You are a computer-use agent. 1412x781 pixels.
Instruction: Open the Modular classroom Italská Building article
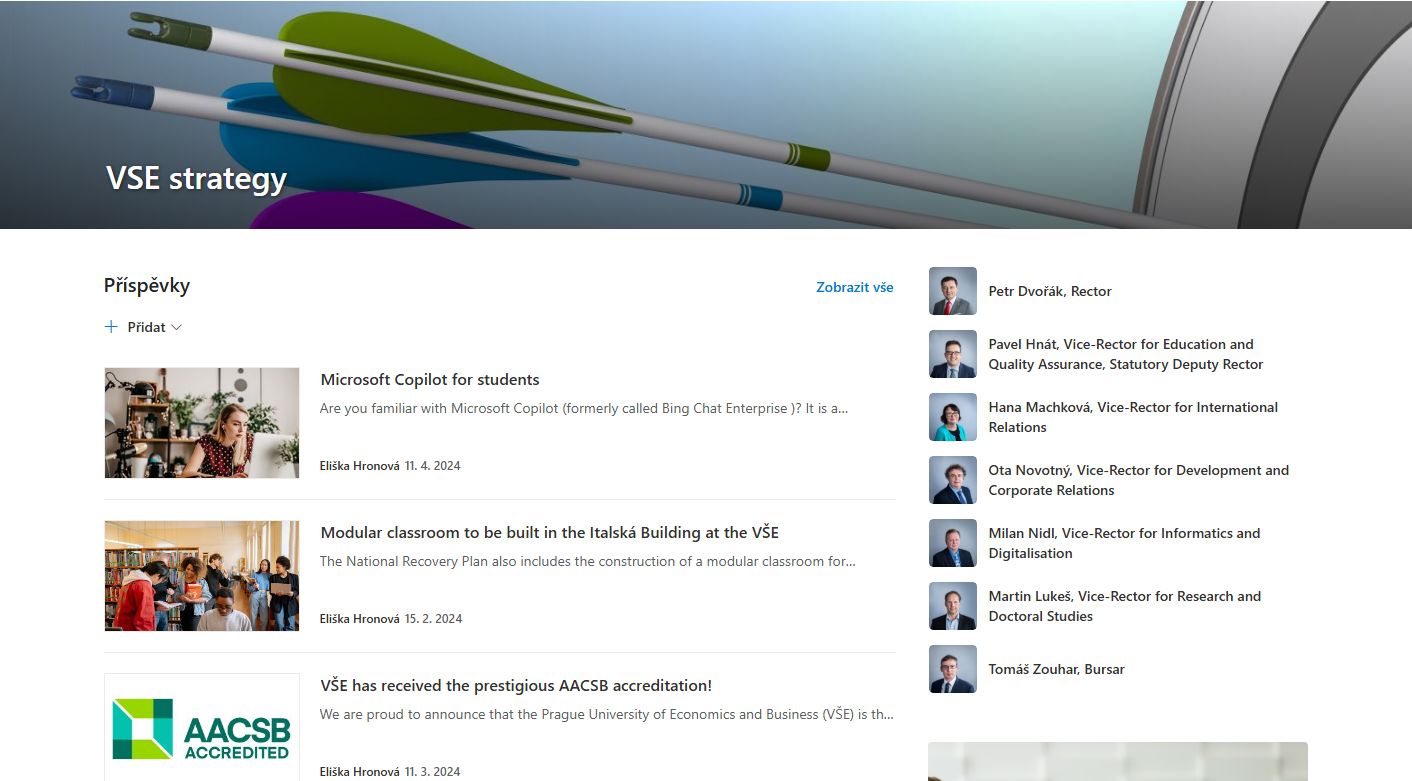(549, 533)
